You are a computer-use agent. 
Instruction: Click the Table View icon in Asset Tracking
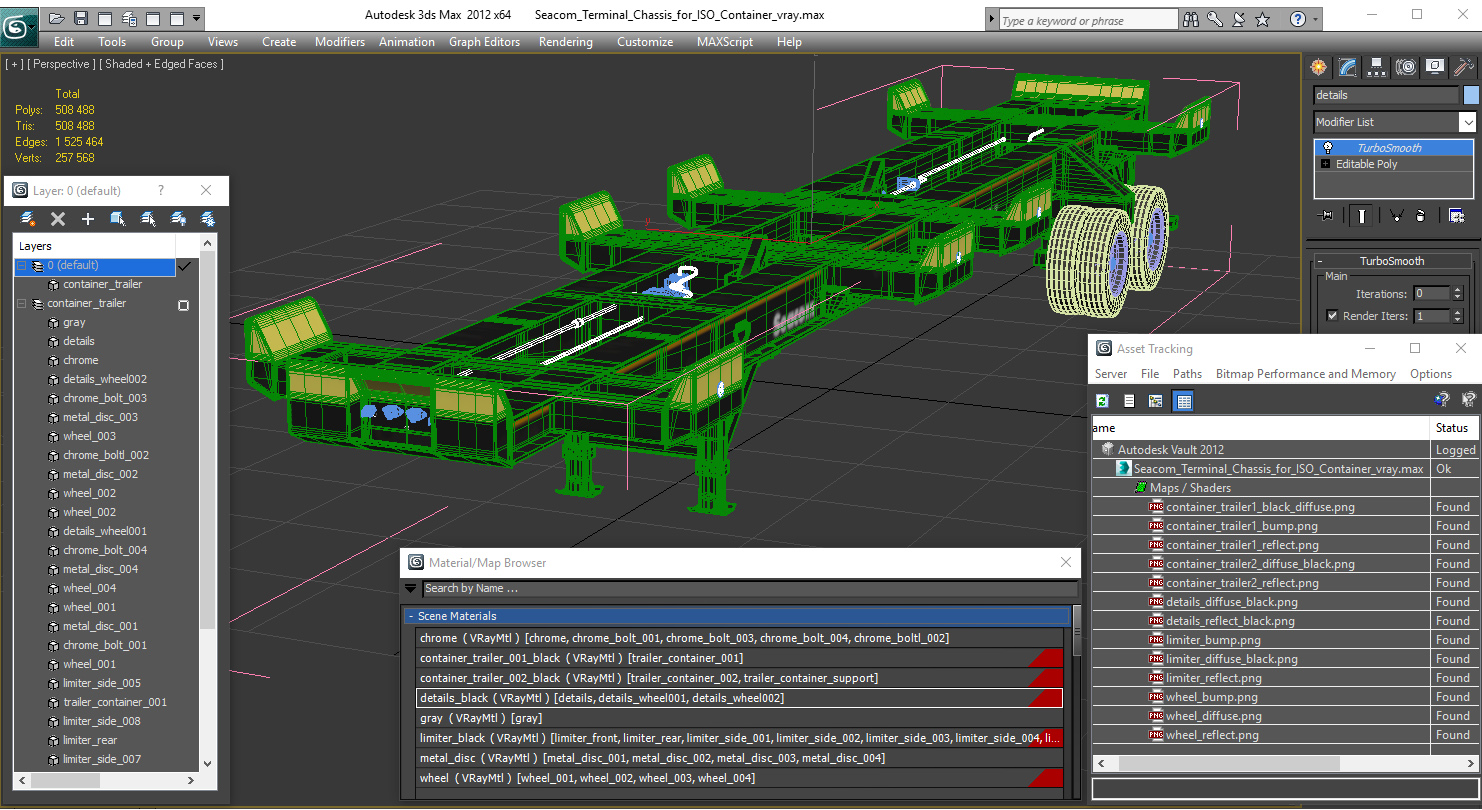1184,401
